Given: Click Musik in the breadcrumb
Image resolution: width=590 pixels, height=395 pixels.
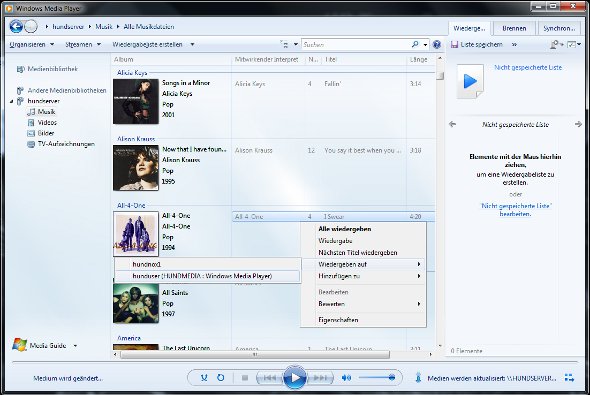Looking at the screenshot, I should [104, 27].
